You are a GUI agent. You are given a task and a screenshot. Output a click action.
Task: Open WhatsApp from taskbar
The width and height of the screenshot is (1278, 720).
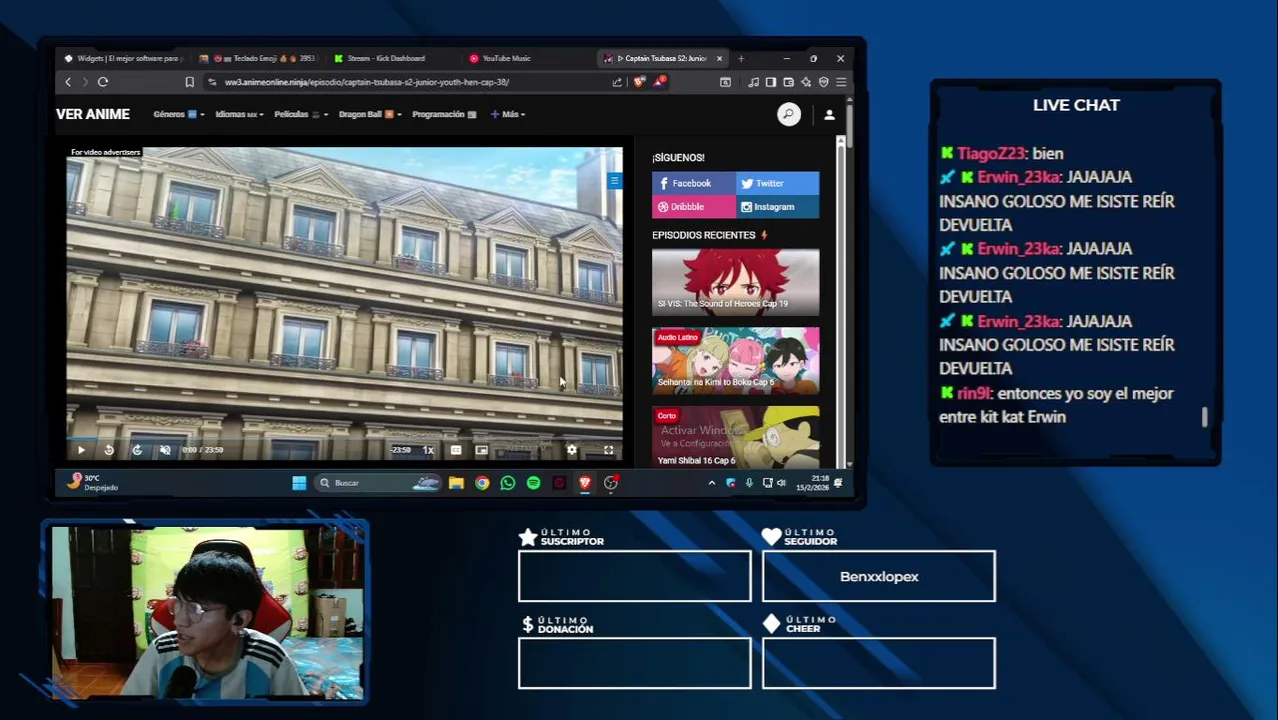click(508, 483)
